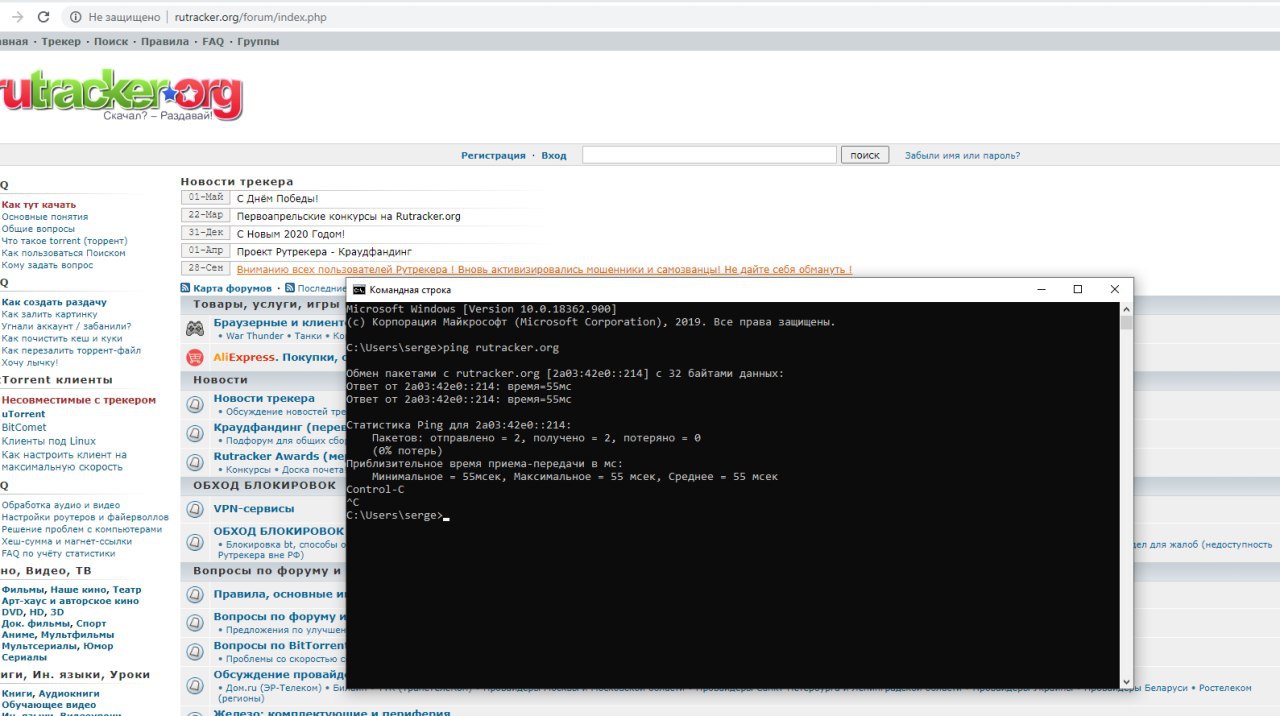
Task: Click the поиск button
Action: 865,155
